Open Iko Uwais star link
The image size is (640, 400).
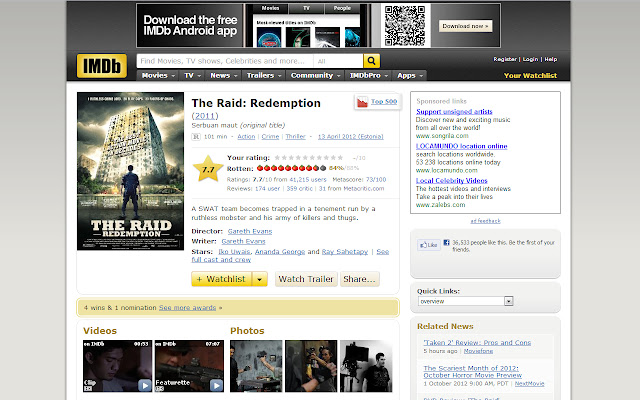tap(234, 252)
